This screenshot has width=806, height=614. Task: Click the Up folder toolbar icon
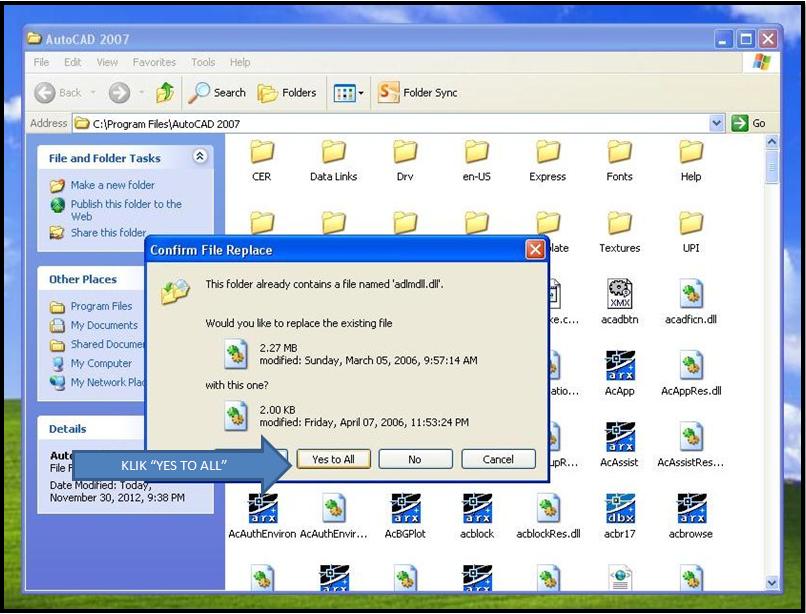[x=165, y=93]
